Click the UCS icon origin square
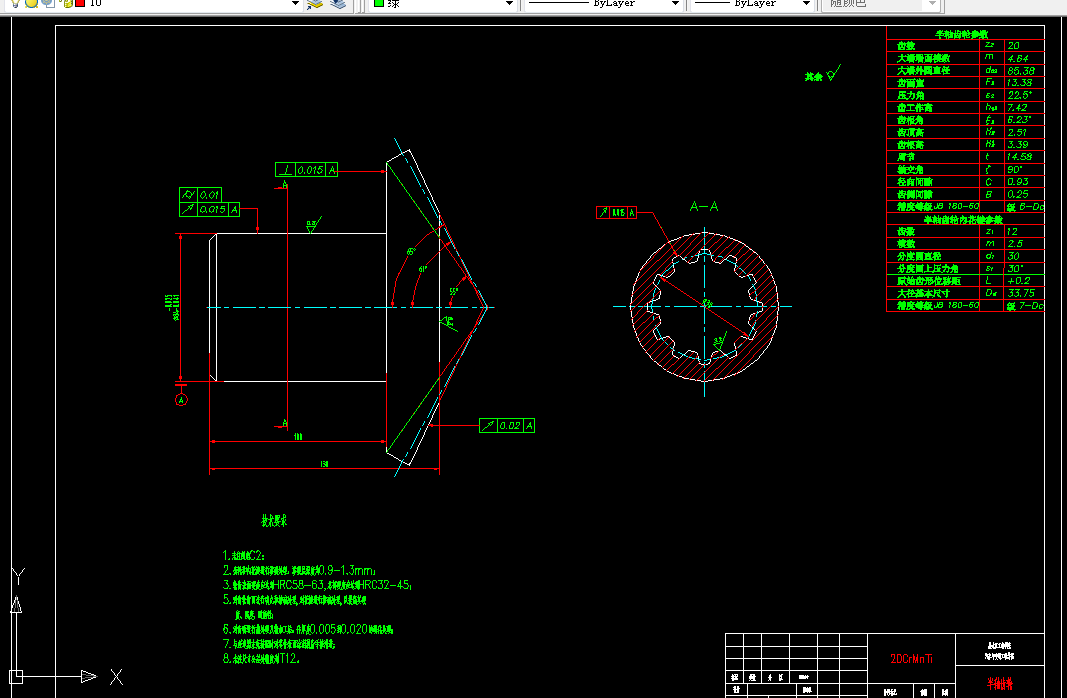This screenshot has height=698, width=1067. 16,676
